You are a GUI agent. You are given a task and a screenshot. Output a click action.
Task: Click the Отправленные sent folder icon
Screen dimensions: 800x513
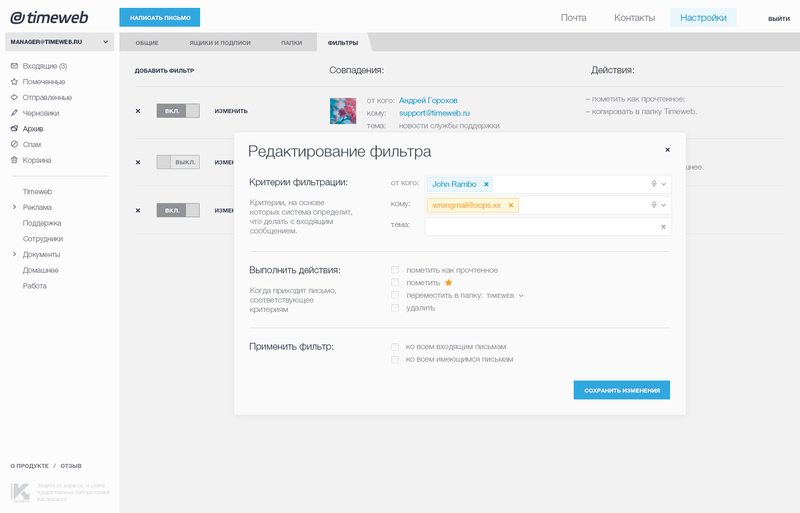tap(14, 97)
